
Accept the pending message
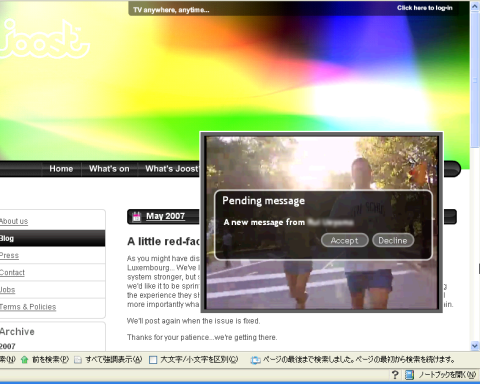345,240
